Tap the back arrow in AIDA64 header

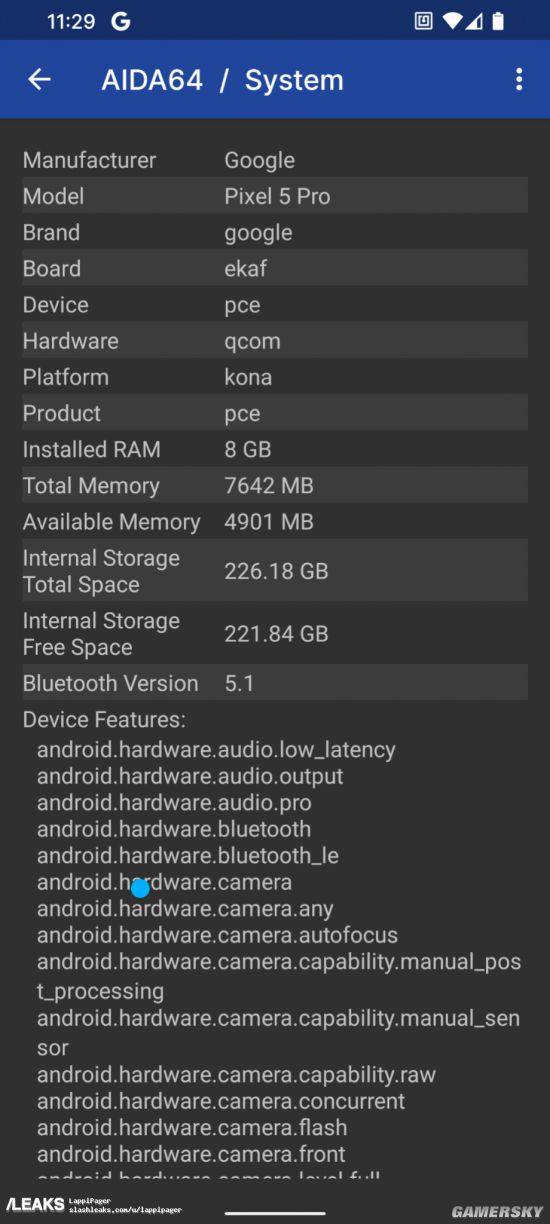(39, 80)
